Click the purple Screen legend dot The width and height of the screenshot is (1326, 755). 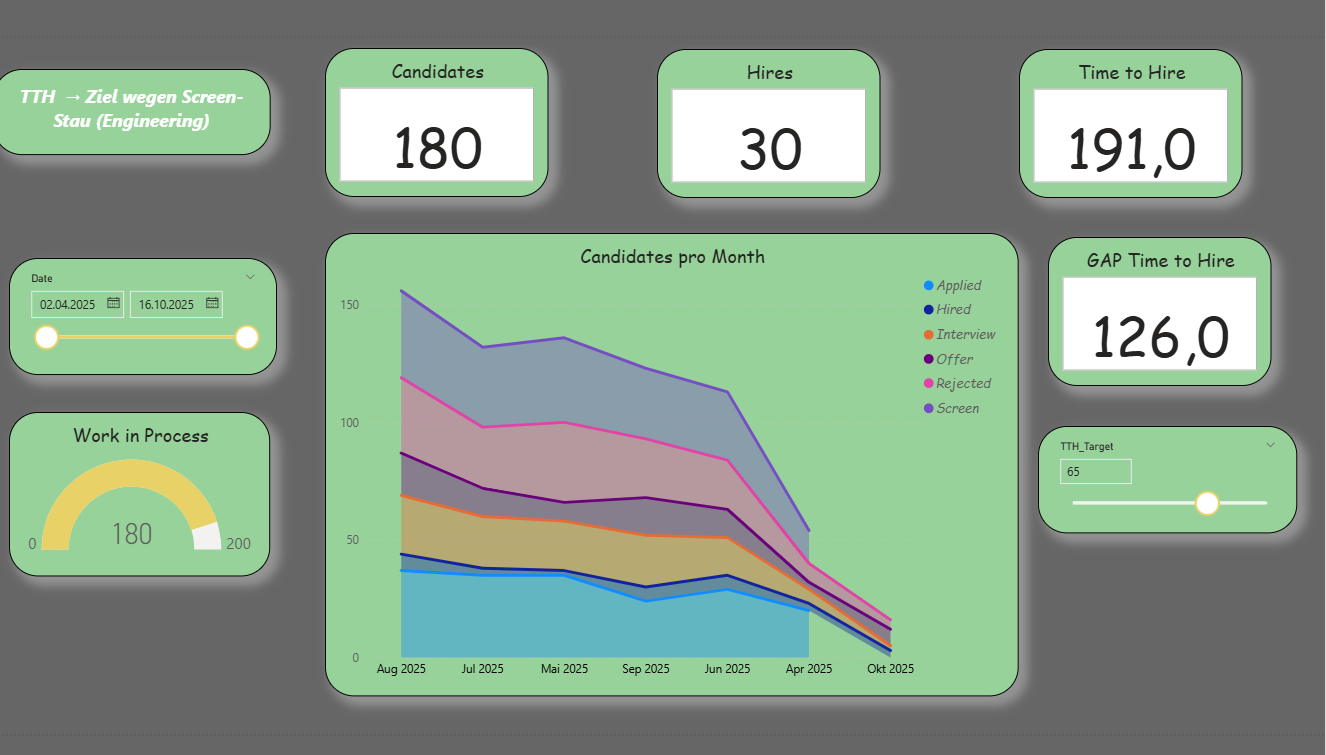tap(930, 408)
